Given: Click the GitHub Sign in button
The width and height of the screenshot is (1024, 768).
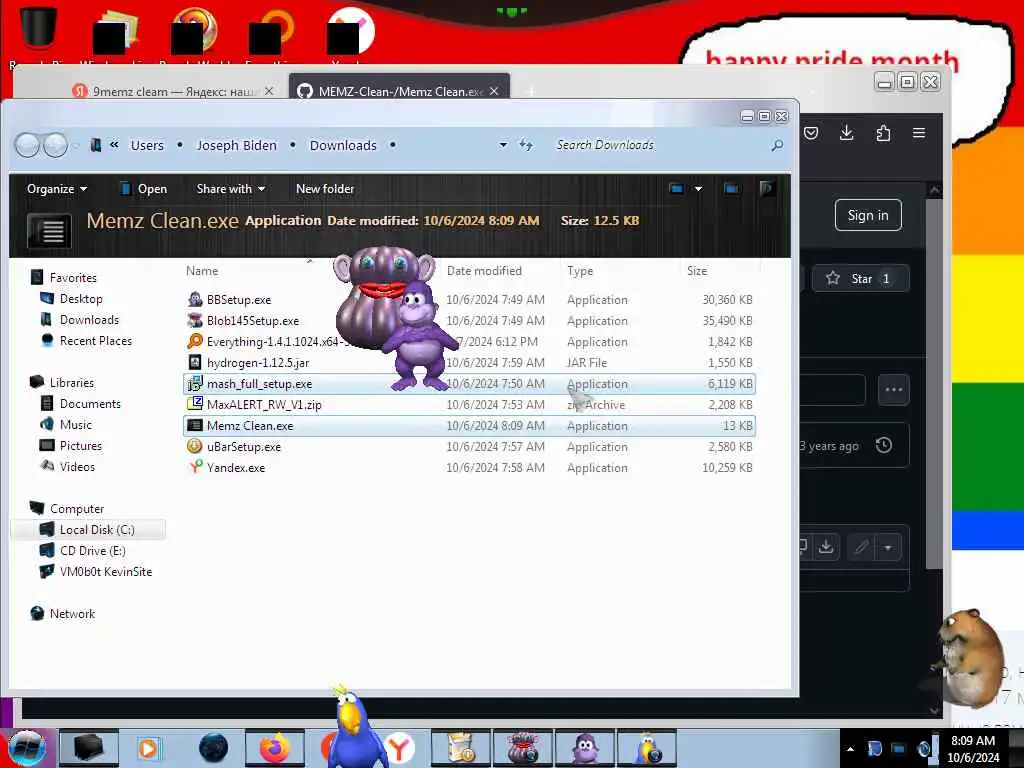Looking at the screenshot, I should point(868,215).
